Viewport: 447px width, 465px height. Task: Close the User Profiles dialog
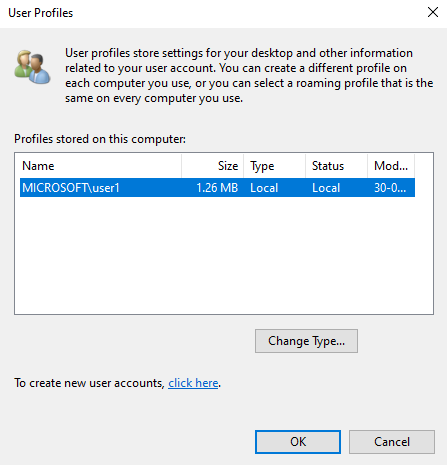[x=433, y=12]
